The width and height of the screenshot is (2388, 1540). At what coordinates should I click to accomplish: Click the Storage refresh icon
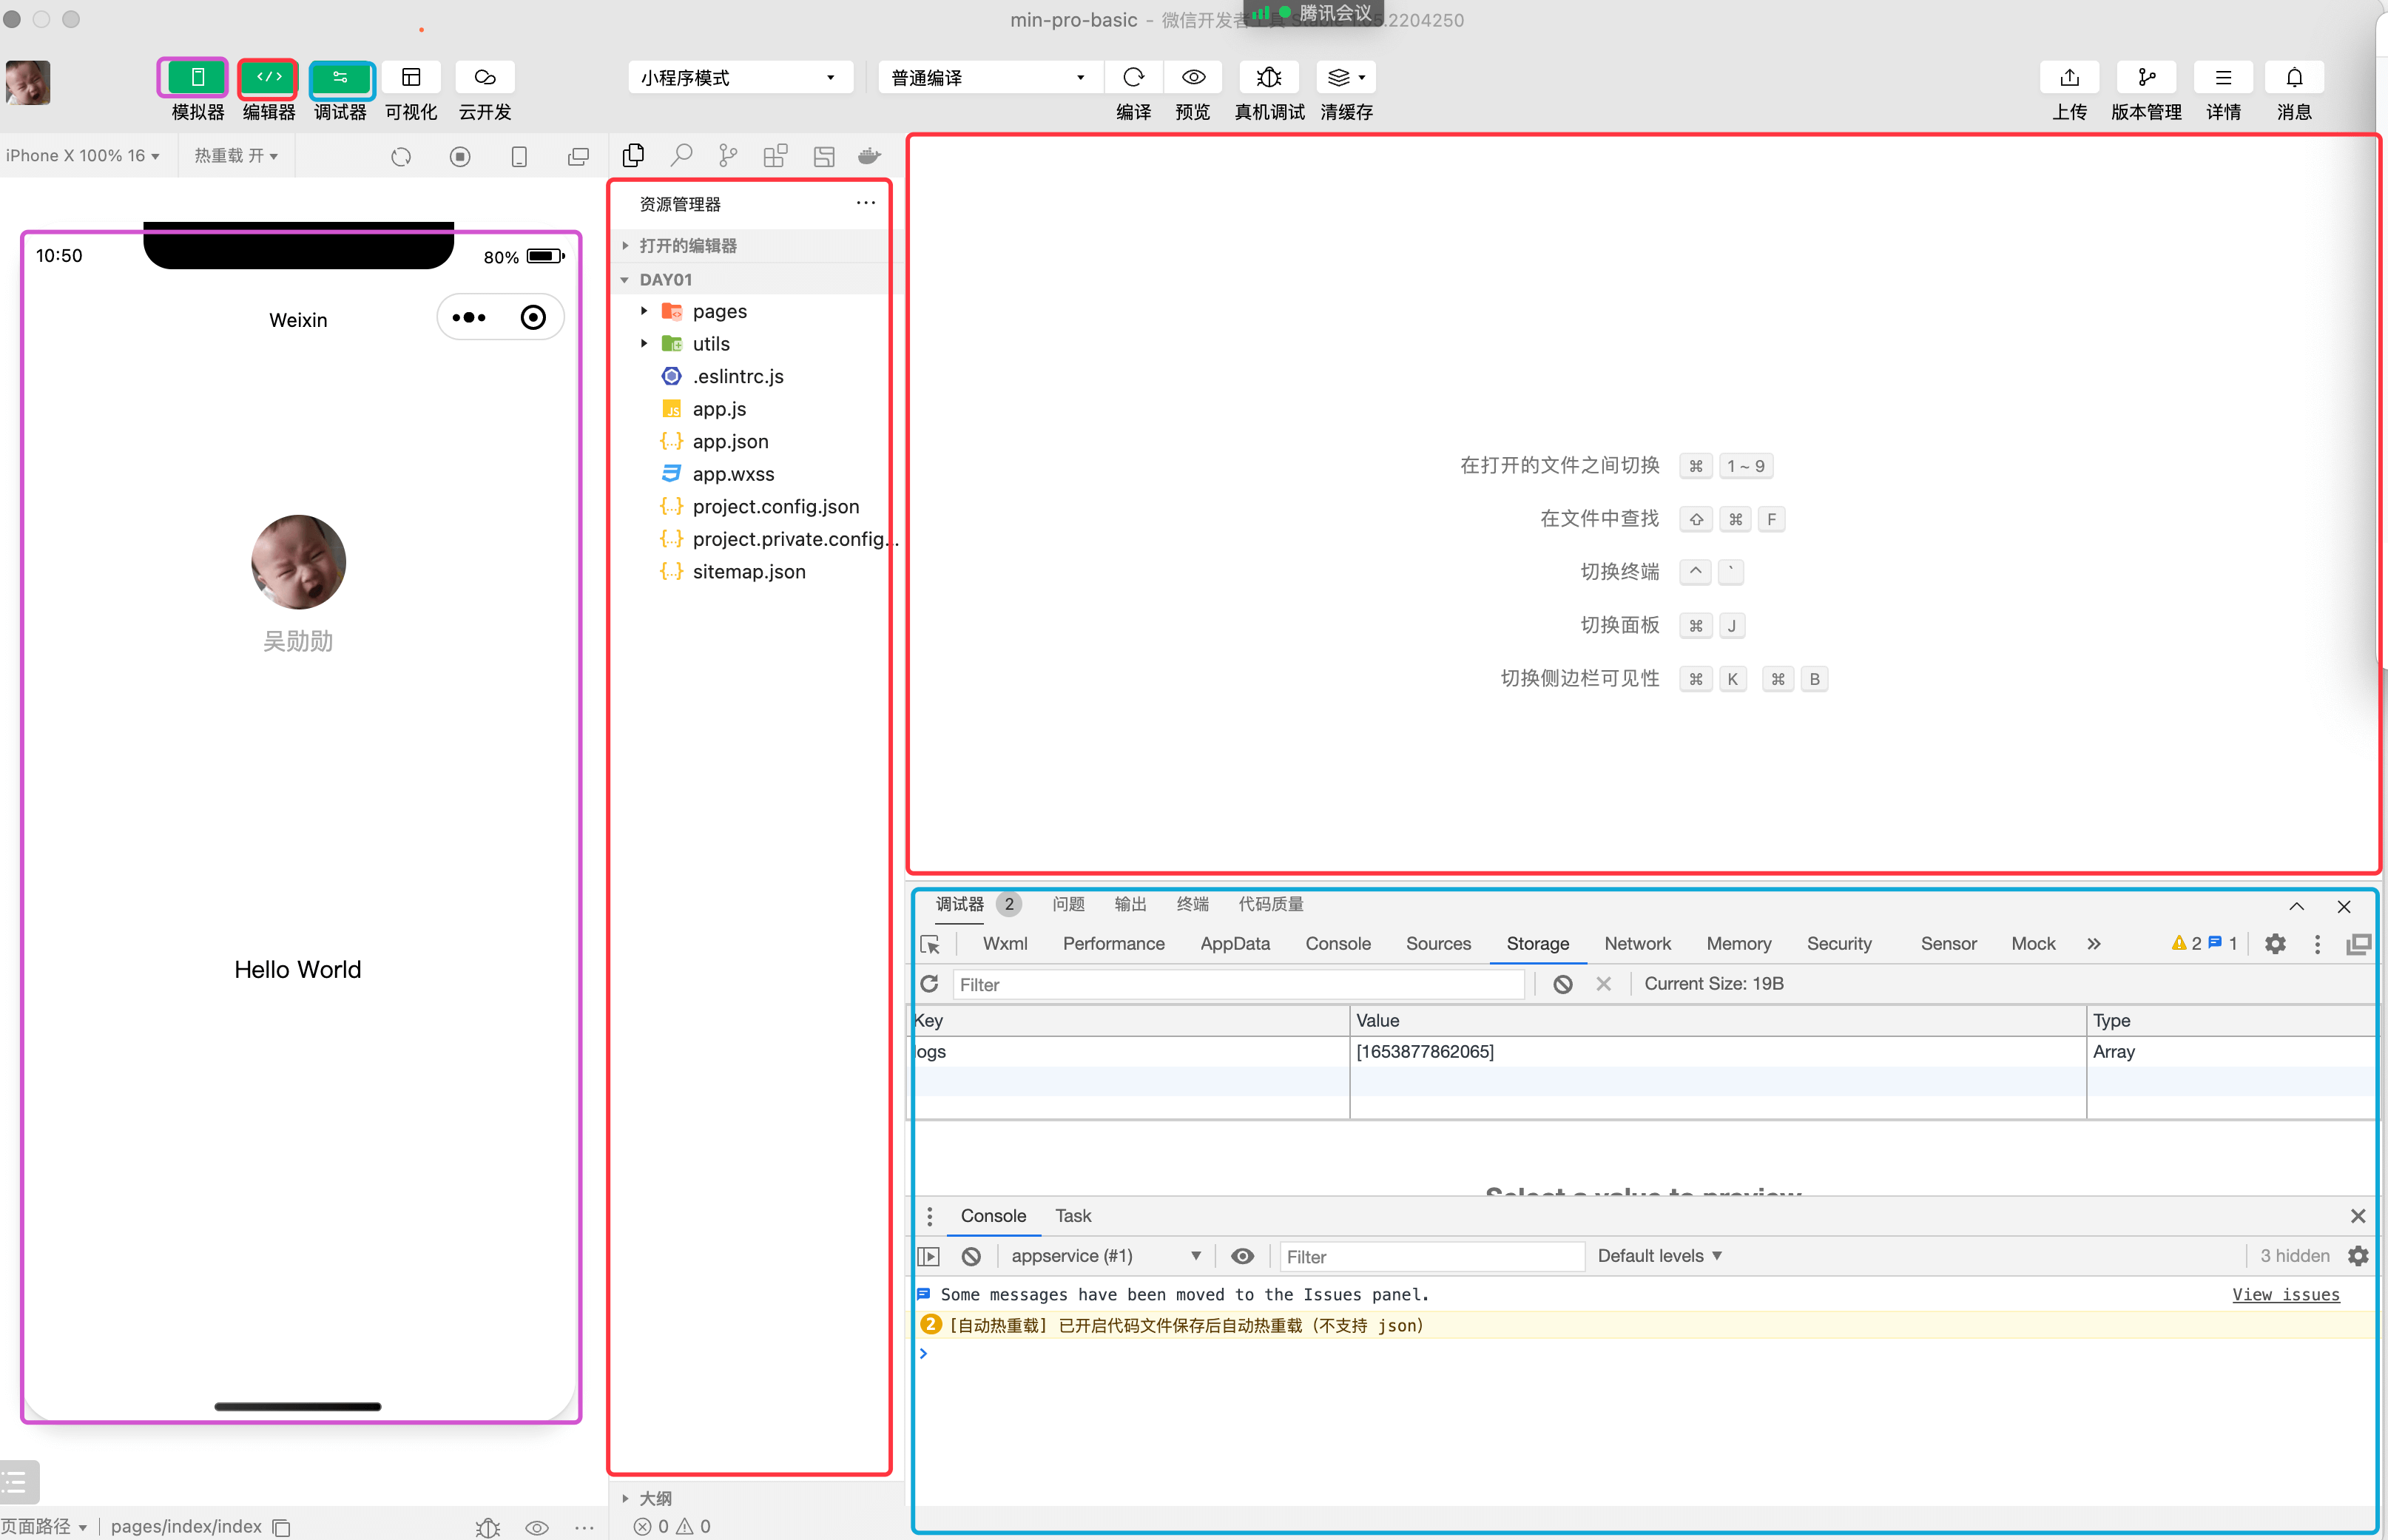(x=929, y=984)
